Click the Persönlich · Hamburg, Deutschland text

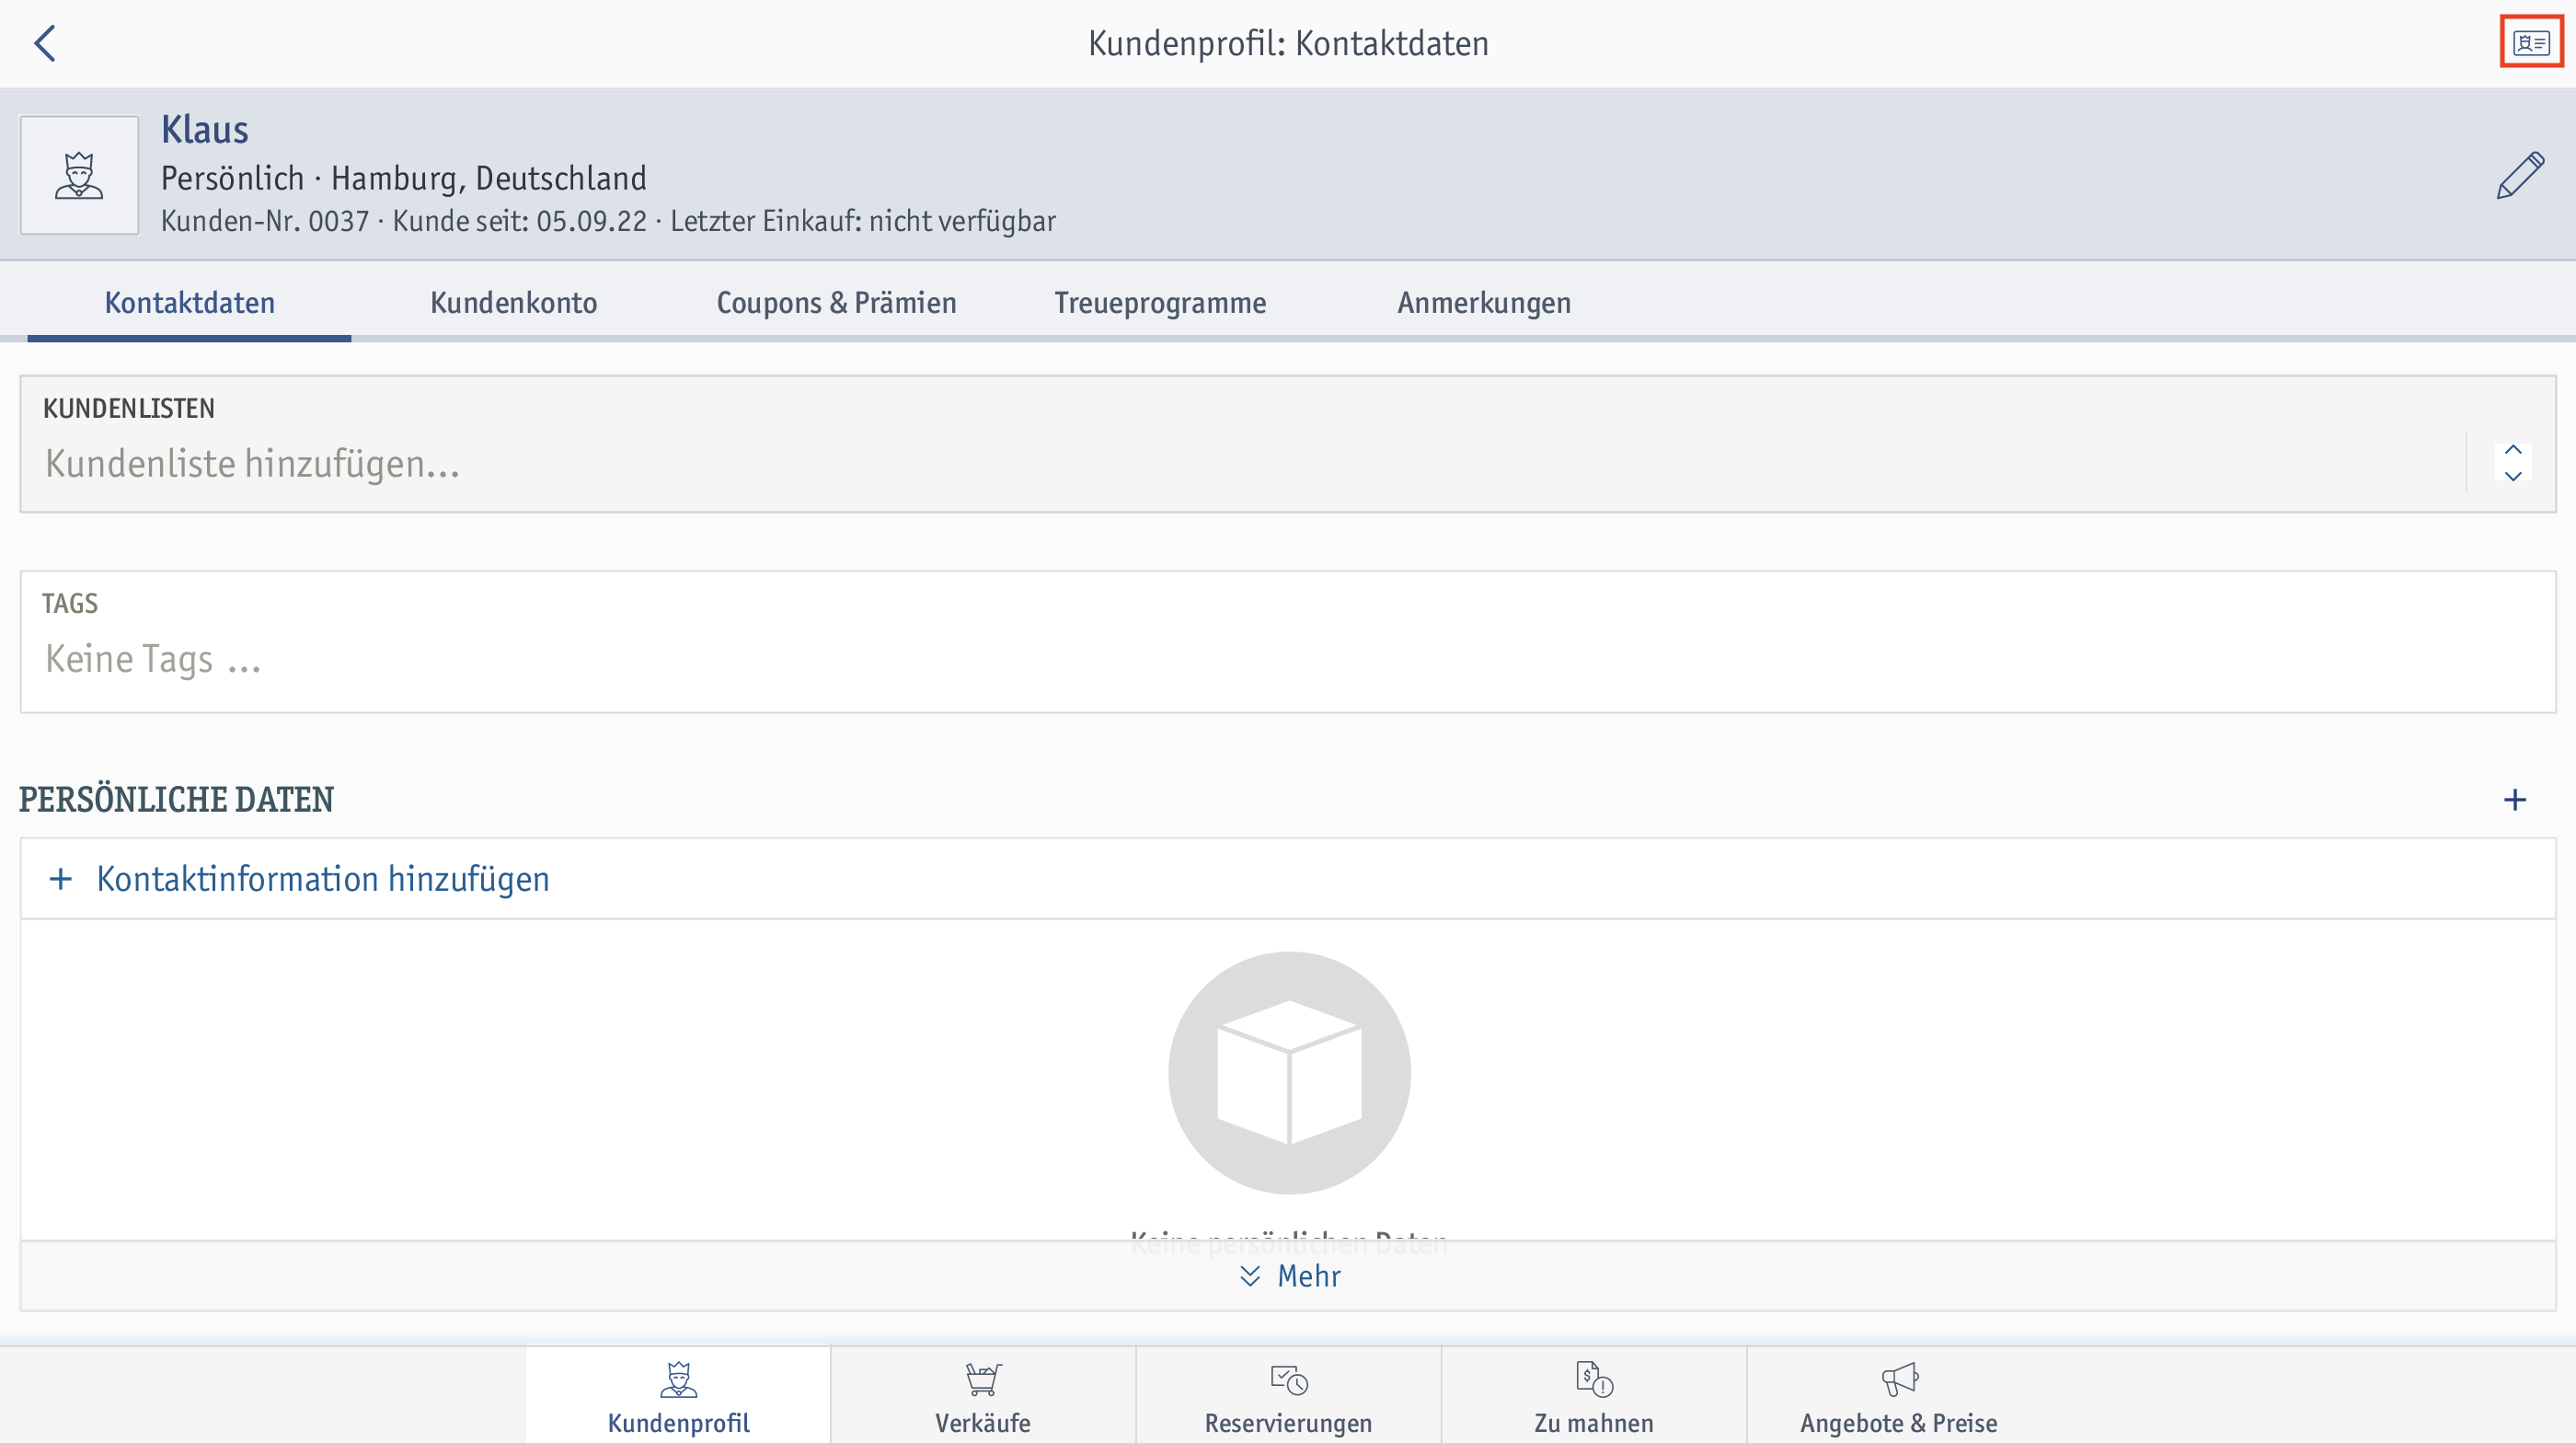tap(404, 178)
